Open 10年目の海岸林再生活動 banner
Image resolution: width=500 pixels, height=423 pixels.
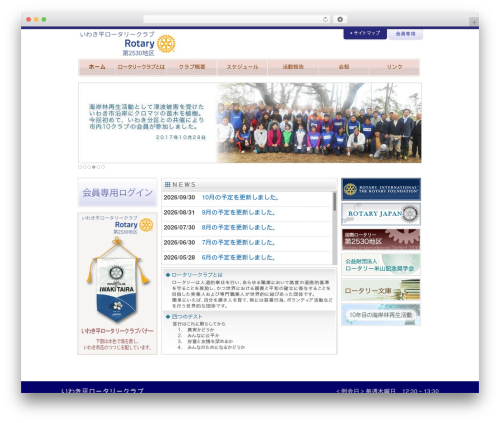(381, 315)
